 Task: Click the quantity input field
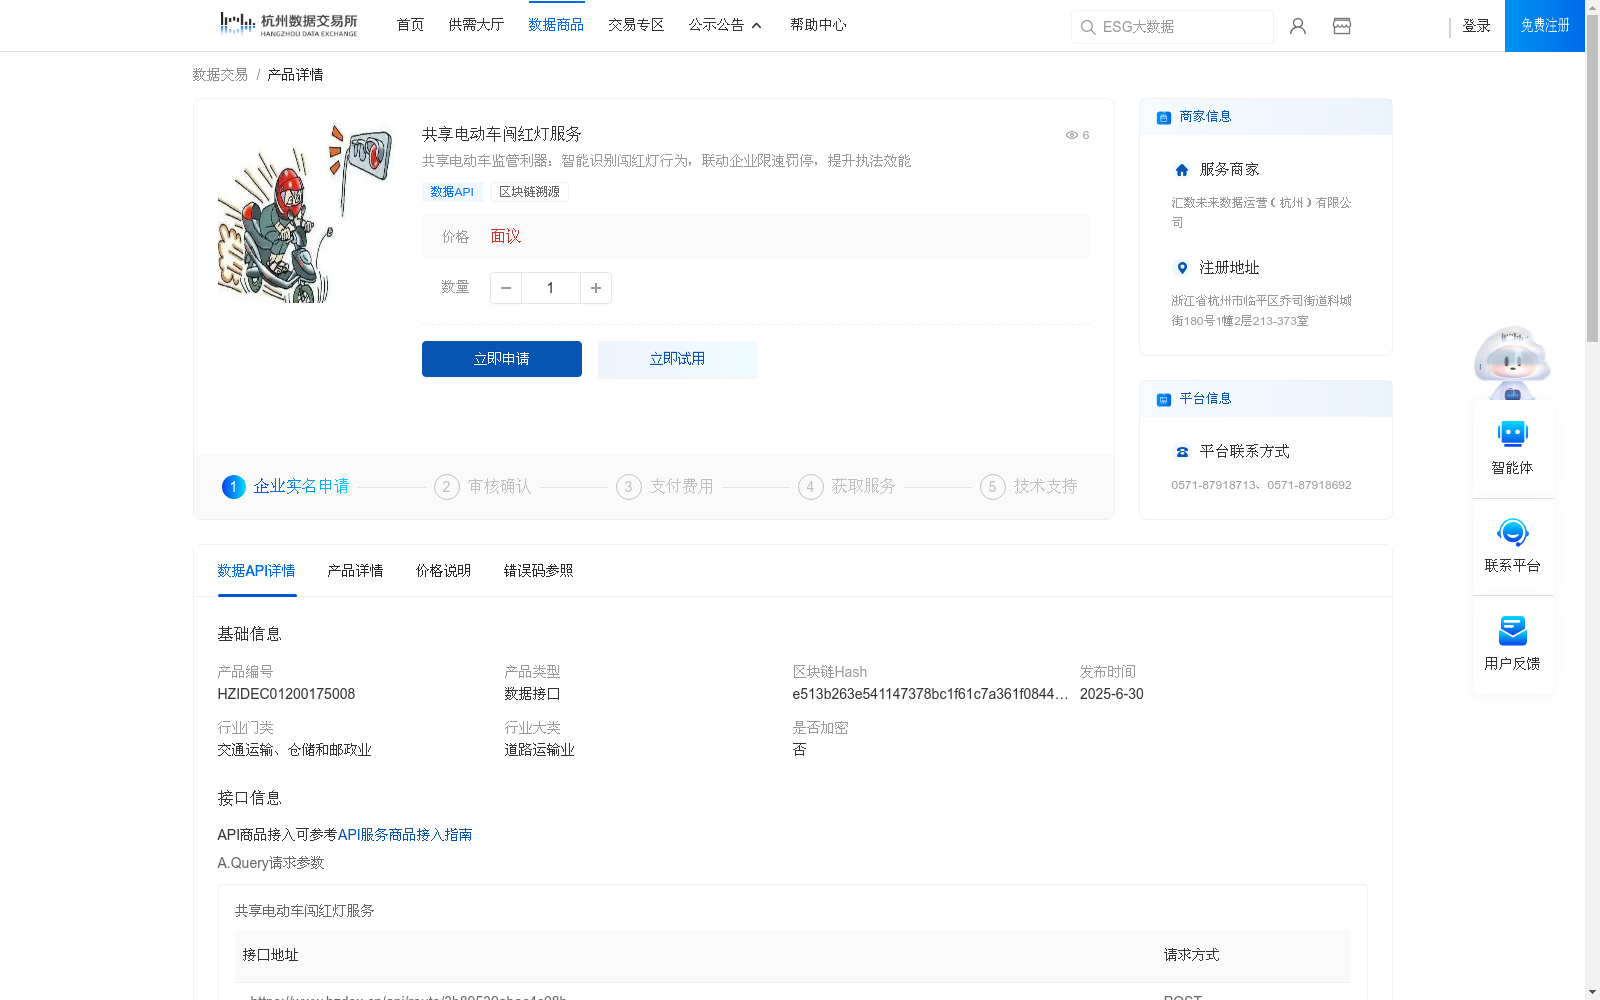pyautogui.click(x=550, y=288)
